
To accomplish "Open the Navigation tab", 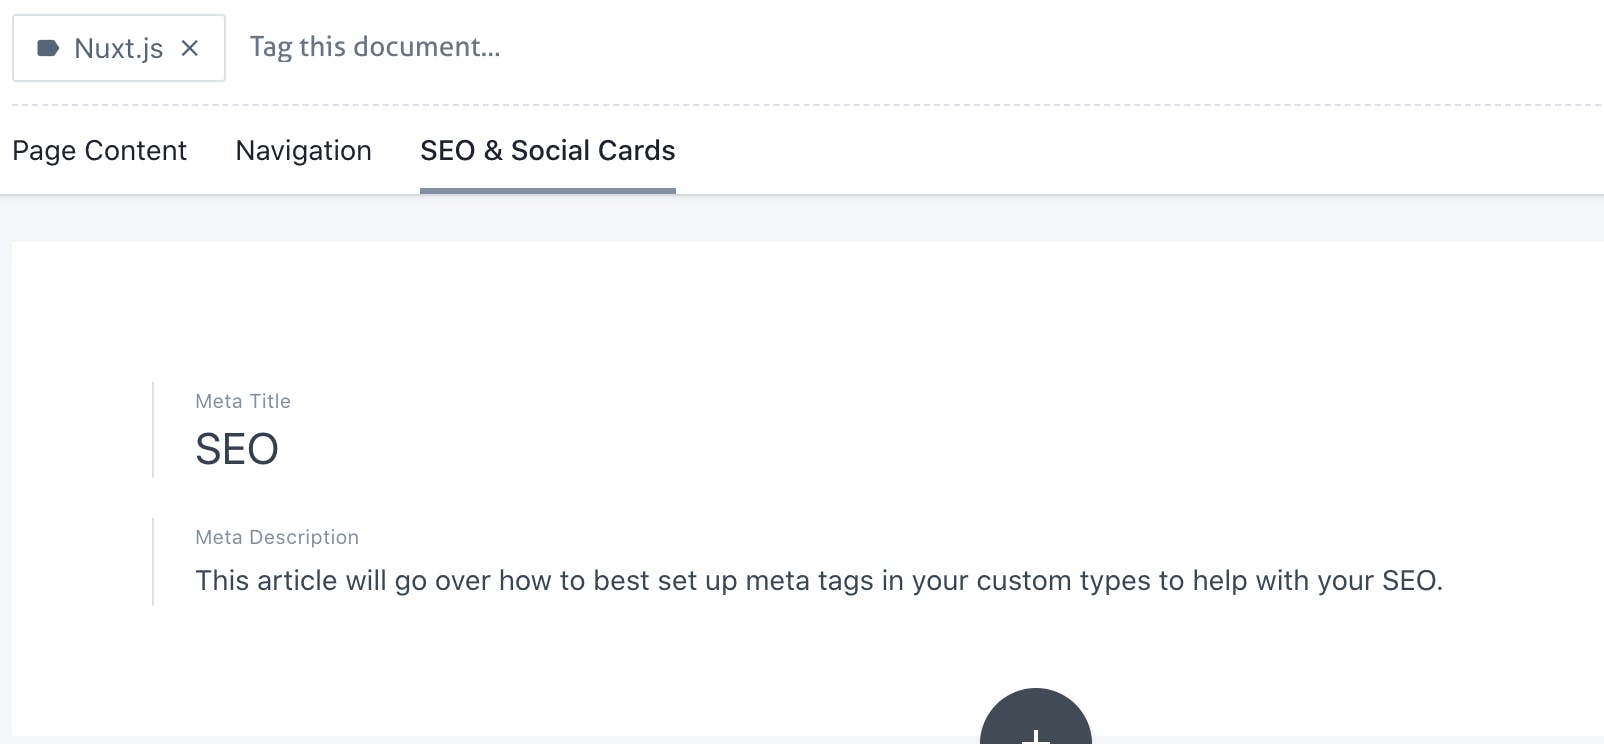I will pos(303,151).
